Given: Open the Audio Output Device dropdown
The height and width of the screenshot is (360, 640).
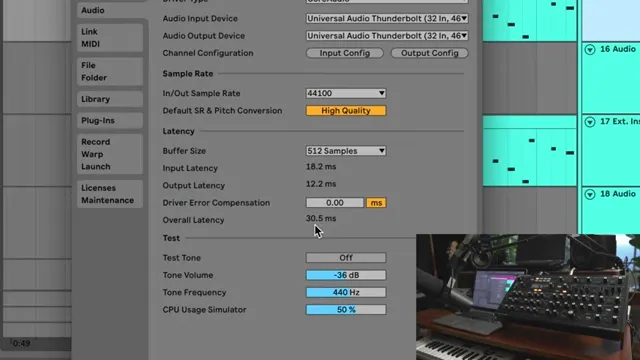Looking at the screenshot, I should tap(387, 36).
